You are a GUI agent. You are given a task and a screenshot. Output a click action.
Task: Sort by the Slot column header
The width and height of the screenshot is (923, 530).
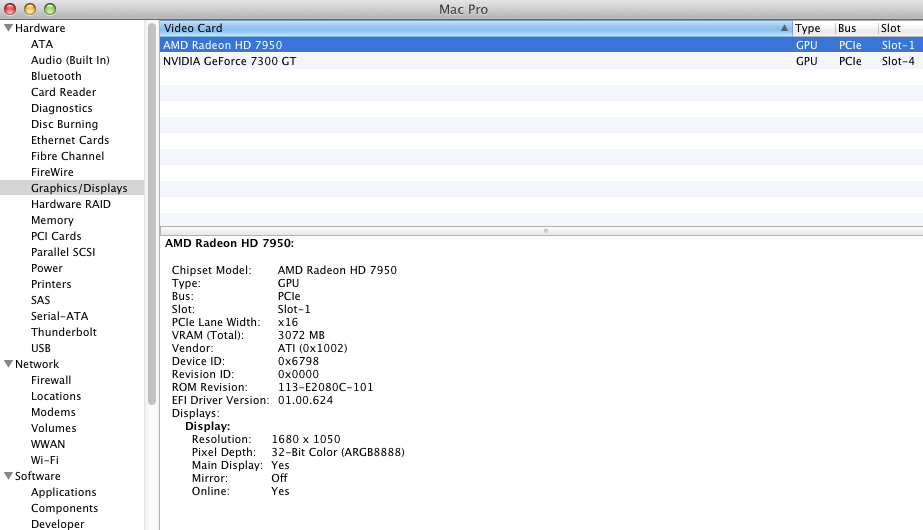click(x=901, y=28)
